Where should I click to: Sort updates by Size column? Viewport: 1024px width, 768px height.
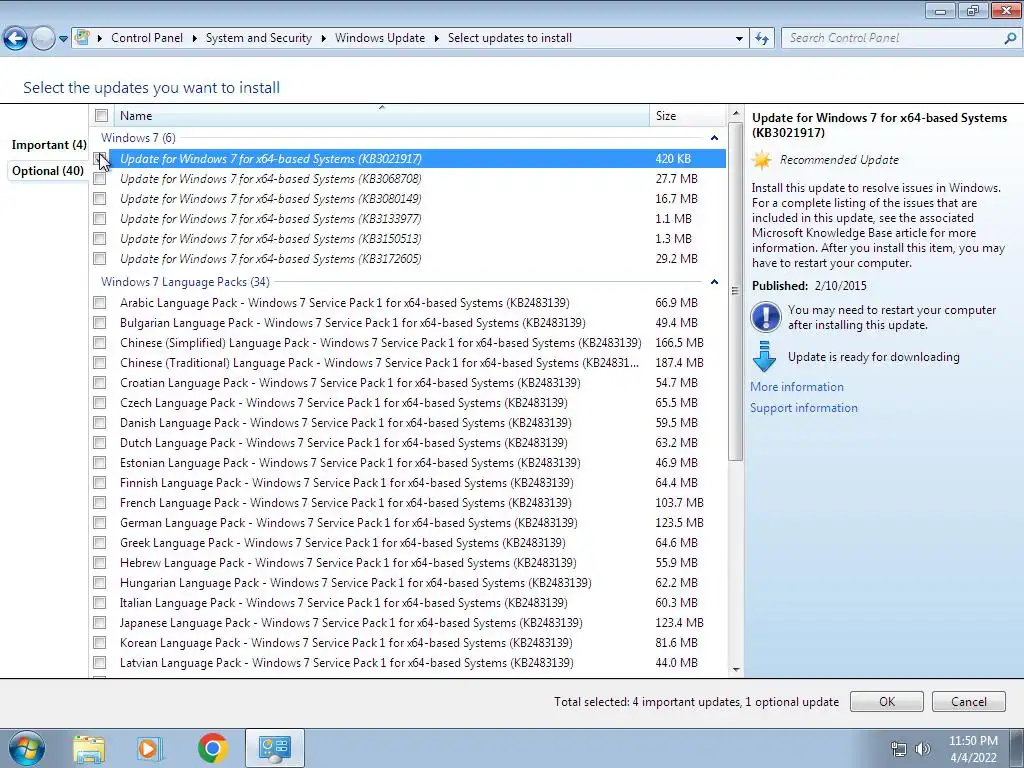click(687, 116)
